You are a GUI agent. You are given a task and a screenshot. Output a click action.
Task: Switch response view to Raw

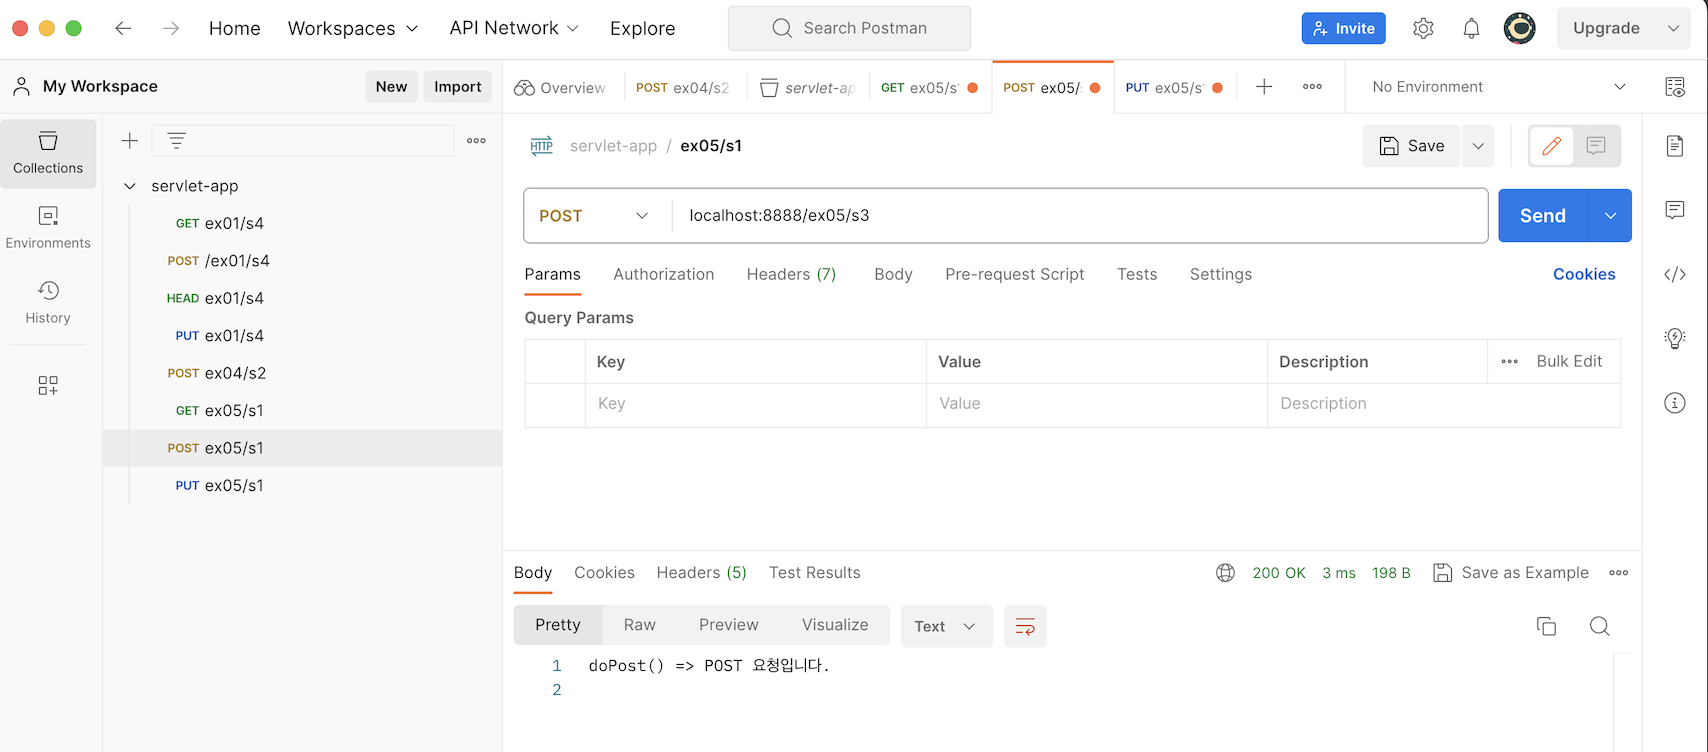coord(640,625)
